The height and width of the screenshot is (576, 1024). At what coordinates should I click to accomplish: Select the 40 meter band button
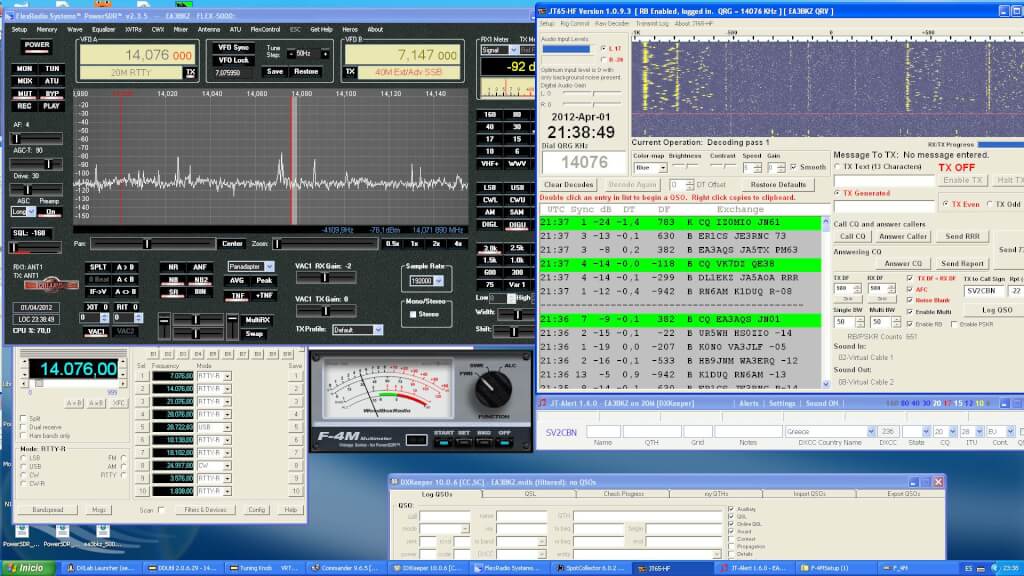click(490, 127)
